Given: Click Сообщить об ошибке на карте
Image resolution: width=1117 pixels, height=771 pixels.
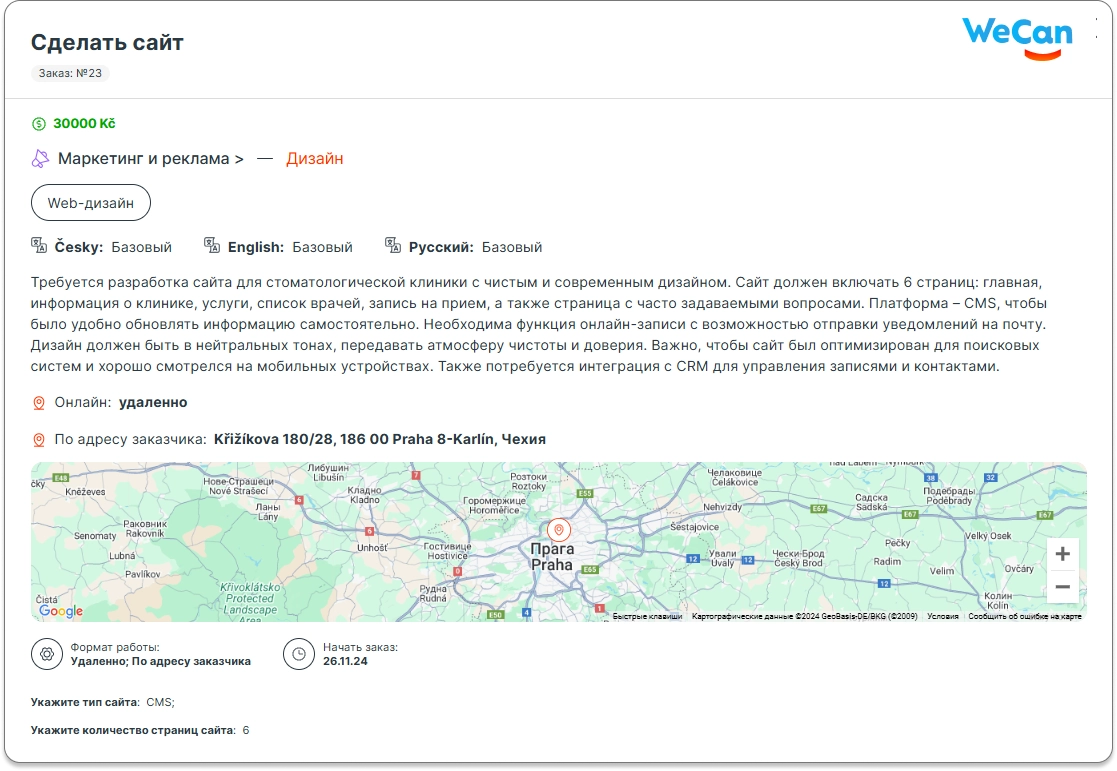Looking at the screenshot, I should click(1024, 616).
